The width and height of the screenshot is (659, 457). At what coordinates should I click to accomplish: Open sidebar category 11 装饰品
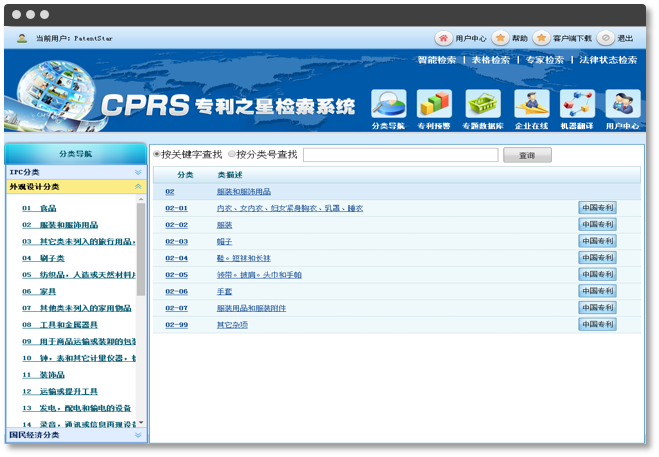[43, 375]
